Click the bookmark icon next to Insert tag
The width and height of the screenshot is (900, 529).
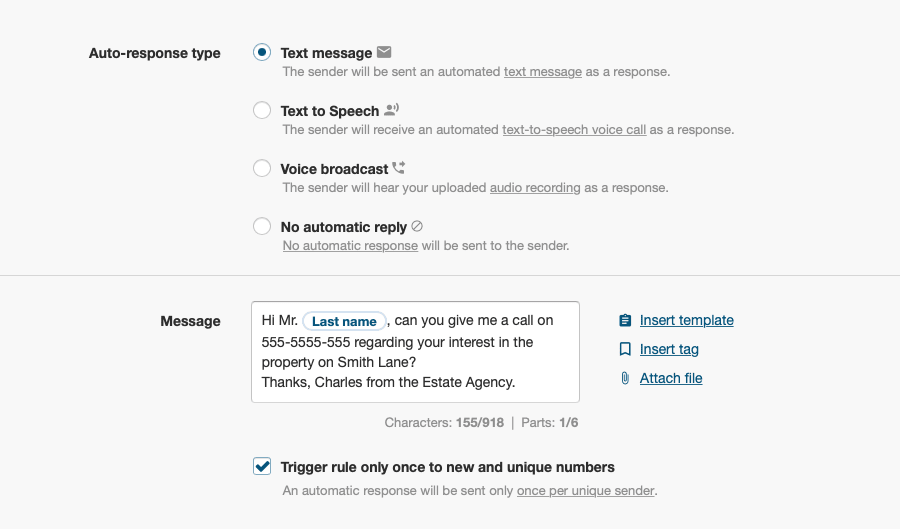pyautogui.click(x=625, y=350)
